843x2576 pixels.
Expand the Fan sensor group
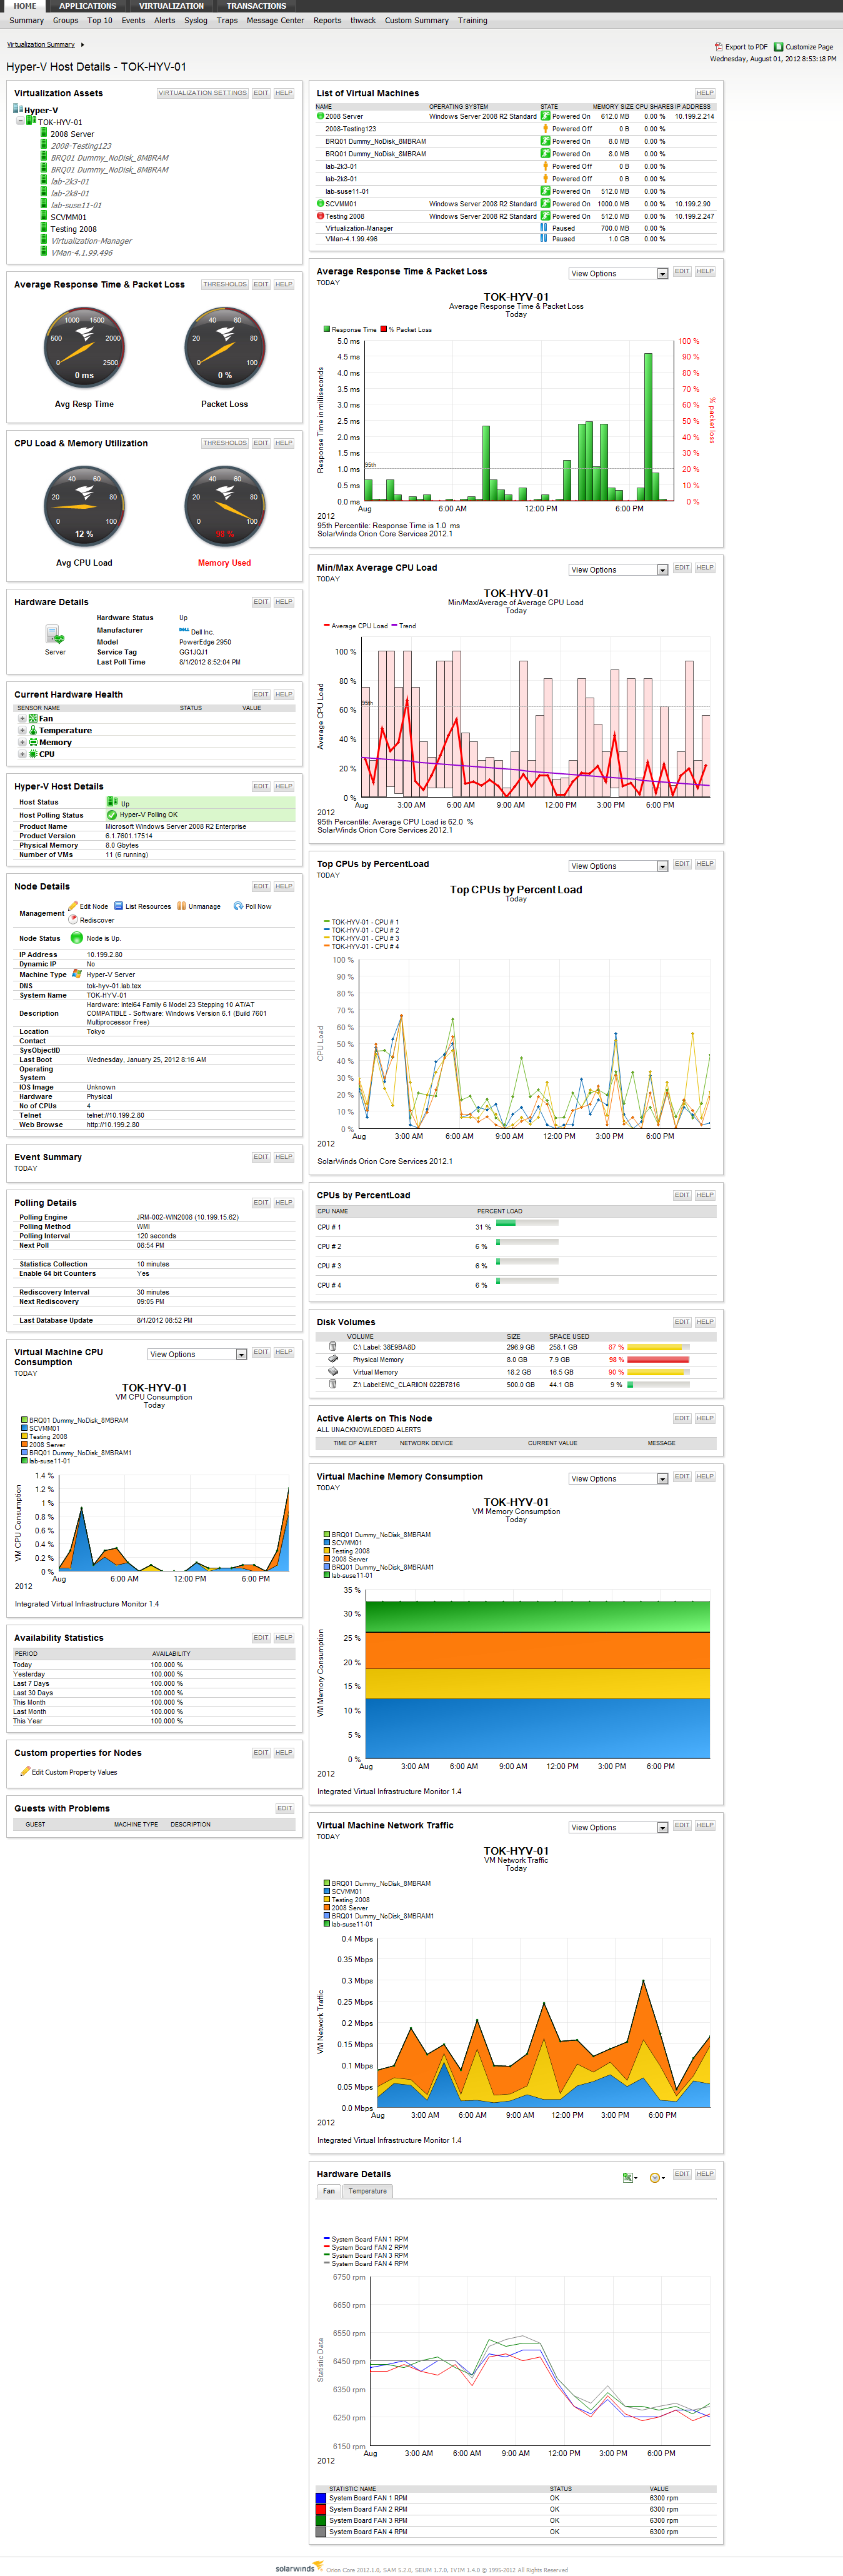[x=22, y=718]
